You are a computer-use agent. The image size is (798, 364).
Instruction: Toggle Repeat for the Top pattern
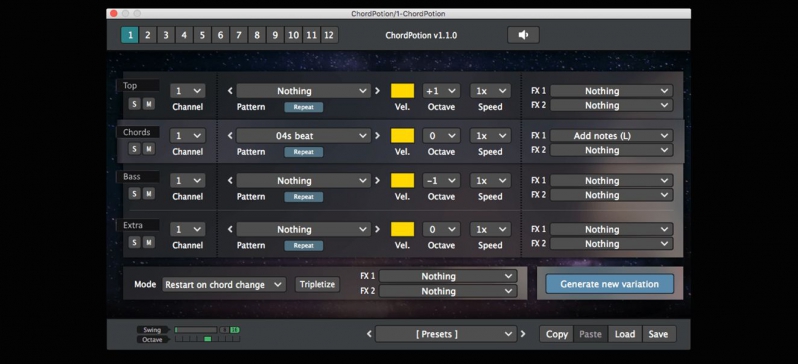(x=303, y=107)
